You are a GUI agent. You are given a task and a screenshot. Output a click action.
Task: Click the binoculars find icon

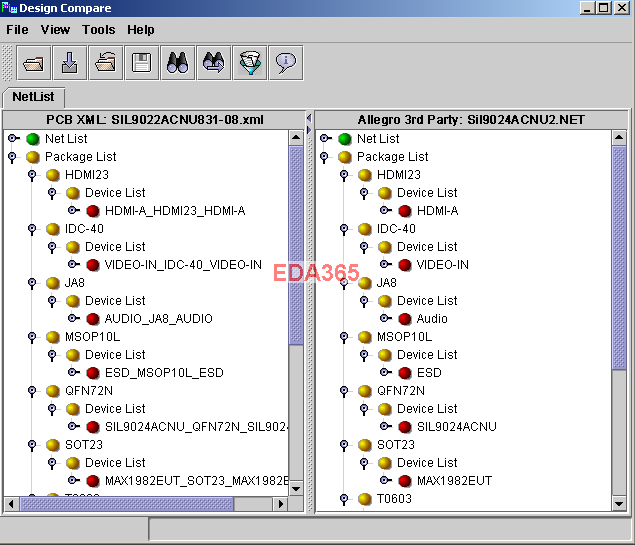click(177, 63)
